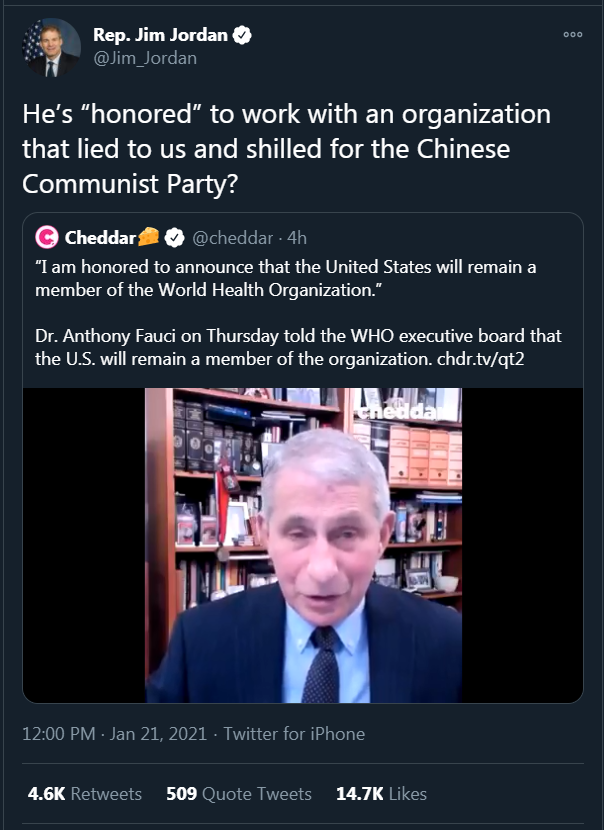Open the @Jim_Jordan handle link

145,58
